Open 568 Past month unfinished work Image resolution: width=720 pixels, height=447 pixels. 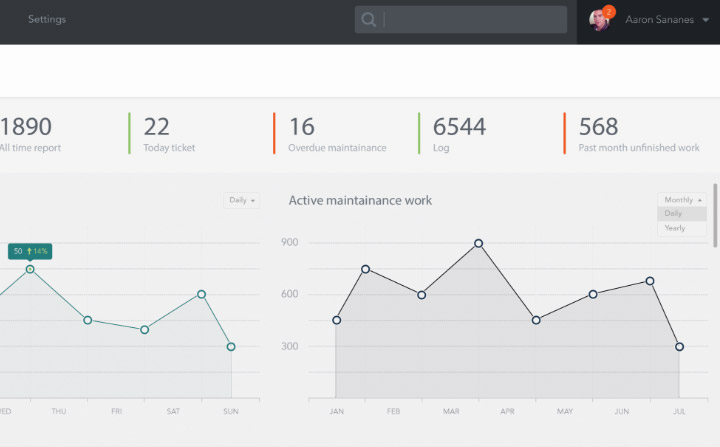click(x=639, y=134)
